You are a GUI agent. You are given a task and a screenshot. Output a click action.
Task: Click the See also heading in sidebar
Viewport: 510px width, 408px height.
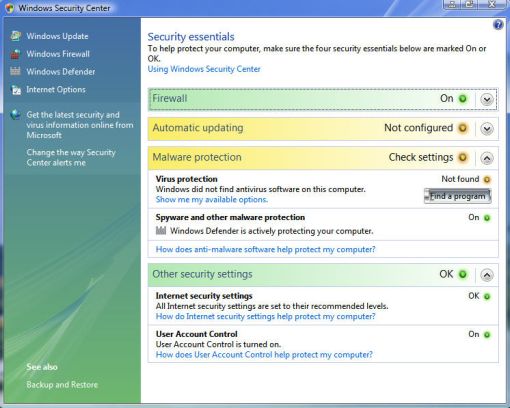[x=42, y=367]
